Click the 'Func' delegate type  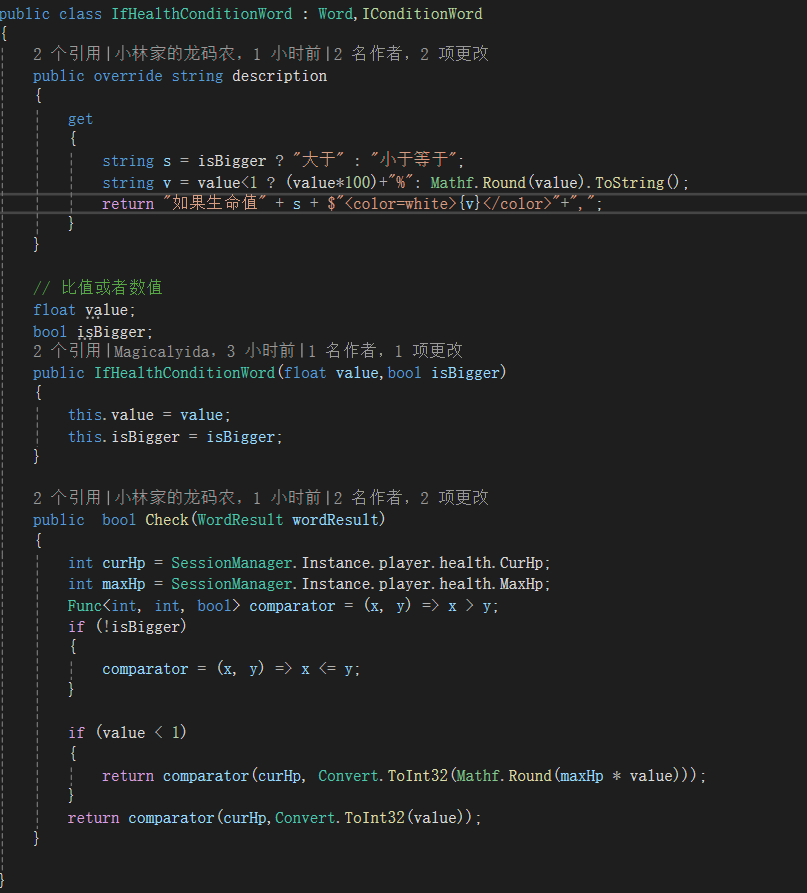[85, 605]
